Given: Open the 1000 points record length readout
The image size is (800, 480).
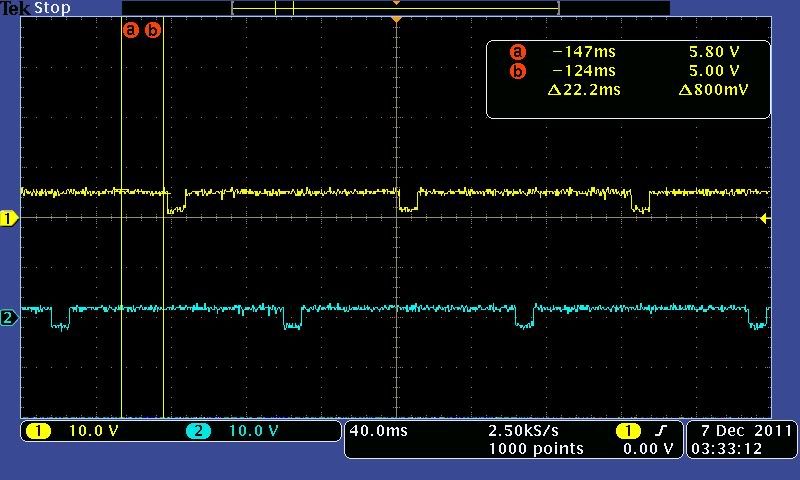Looking at the screenshot, I should point(535,449).
